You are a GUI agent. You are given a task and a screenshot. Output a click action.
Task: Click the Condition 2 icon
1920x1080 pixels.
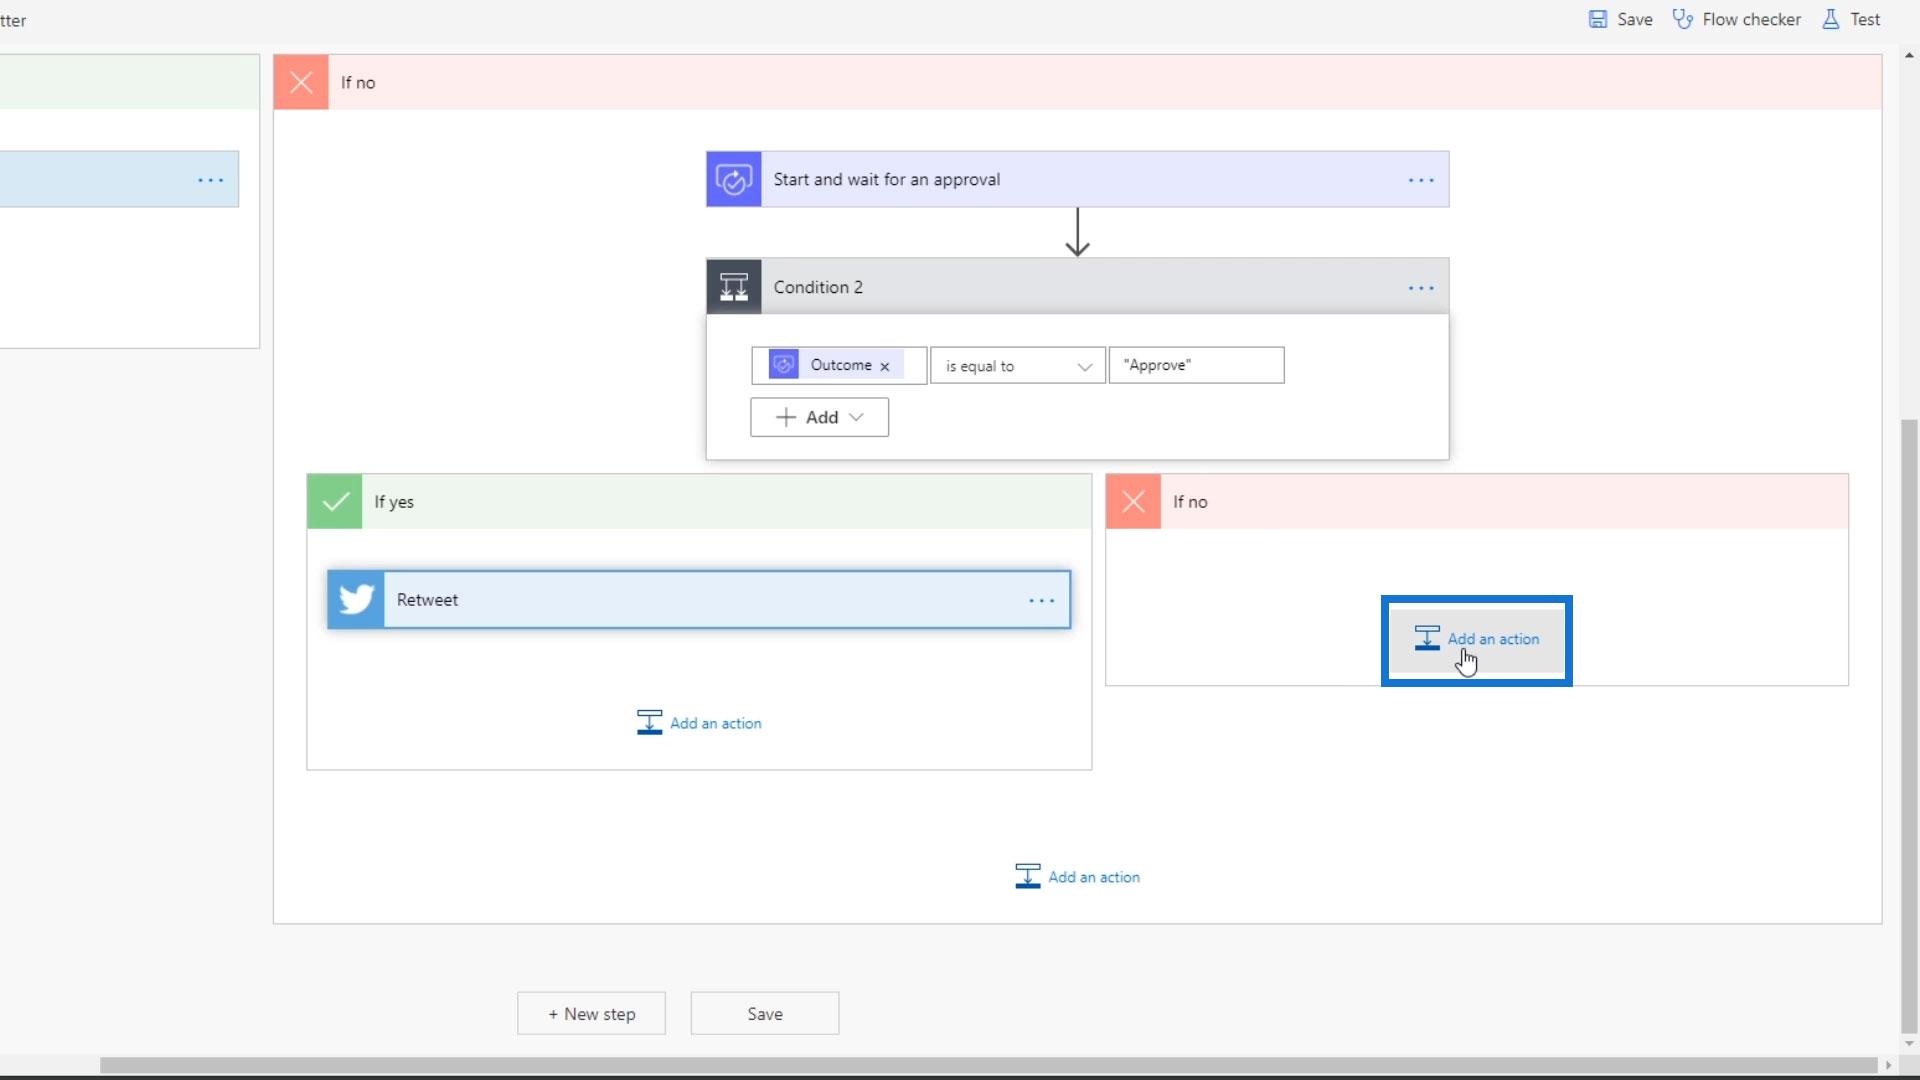(734, 287)
